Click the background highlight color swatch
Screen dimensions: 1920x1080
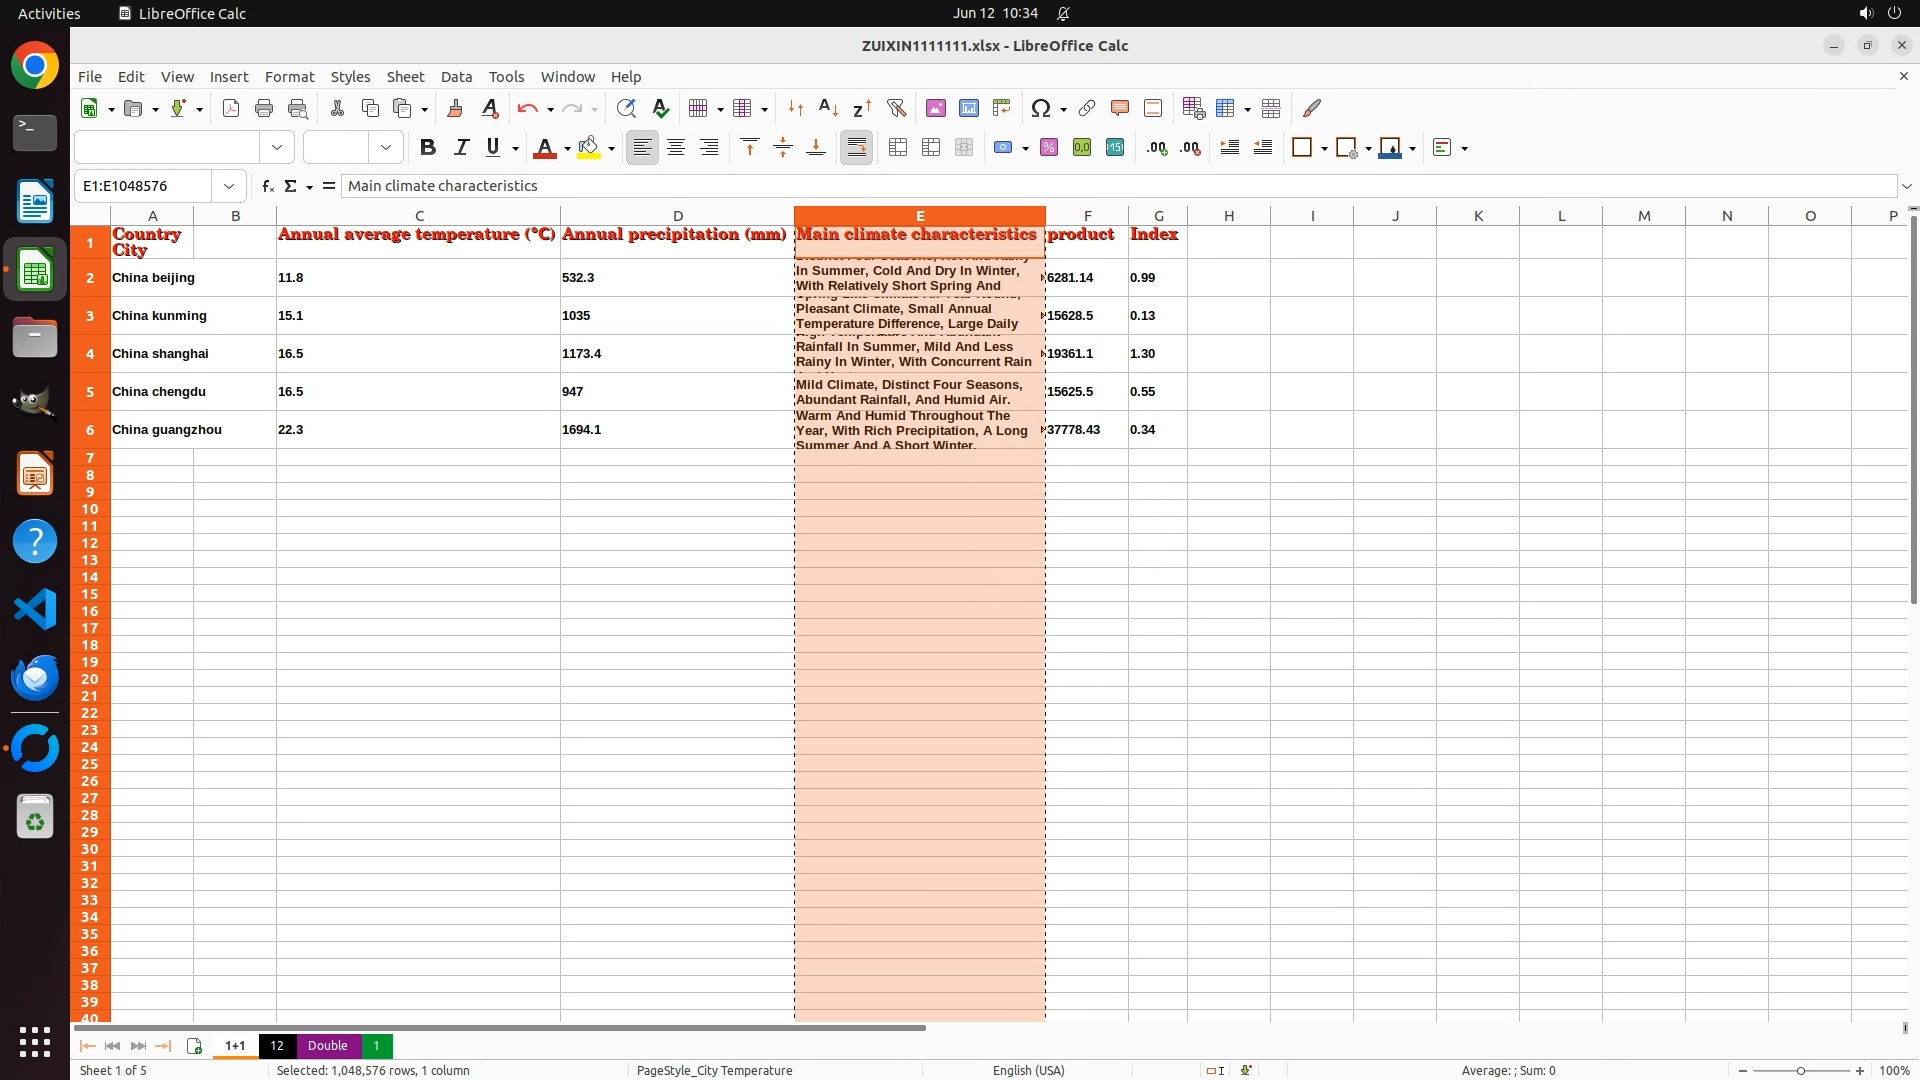589,148
